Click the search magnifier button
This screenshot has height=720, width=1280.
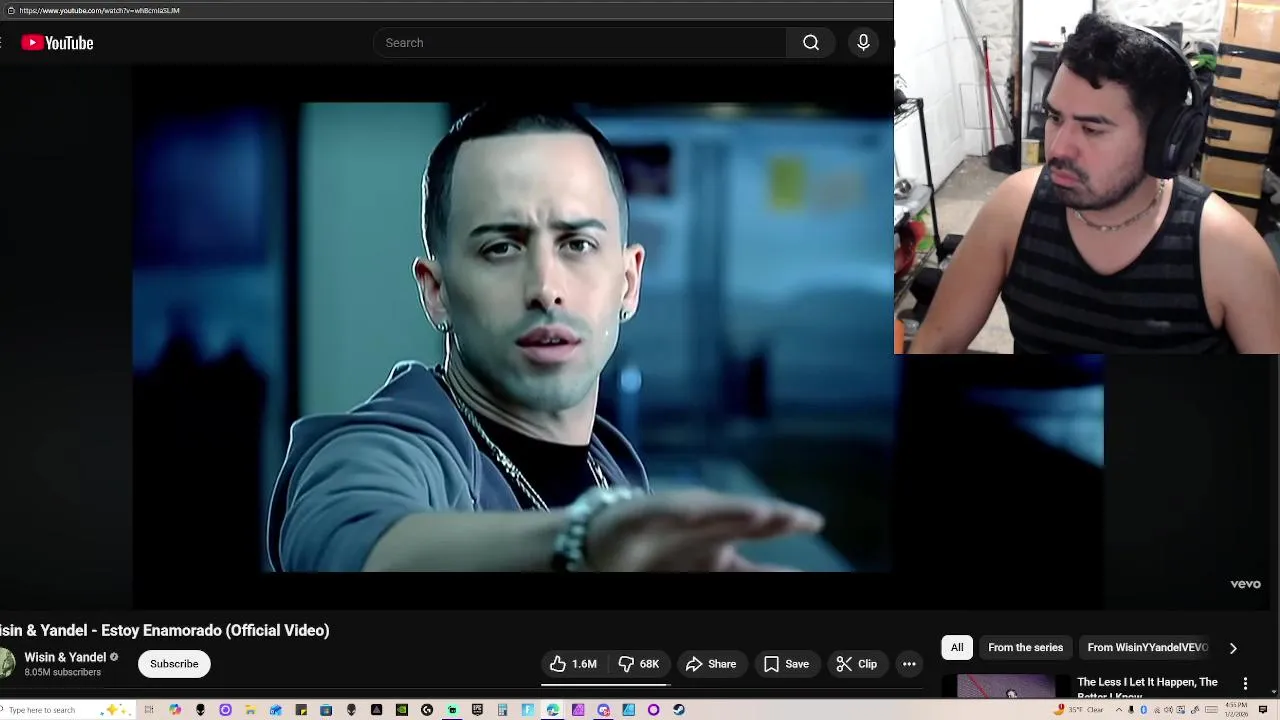tap(811, 43)
